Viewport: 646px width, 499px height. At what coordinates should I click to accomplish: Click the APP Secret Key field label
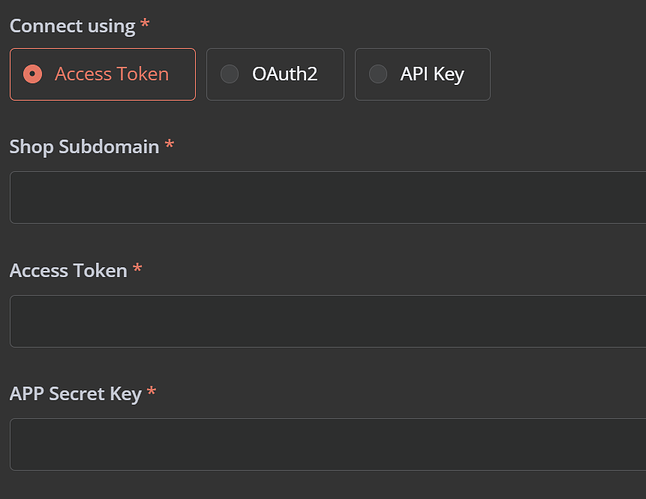[75, 394]
